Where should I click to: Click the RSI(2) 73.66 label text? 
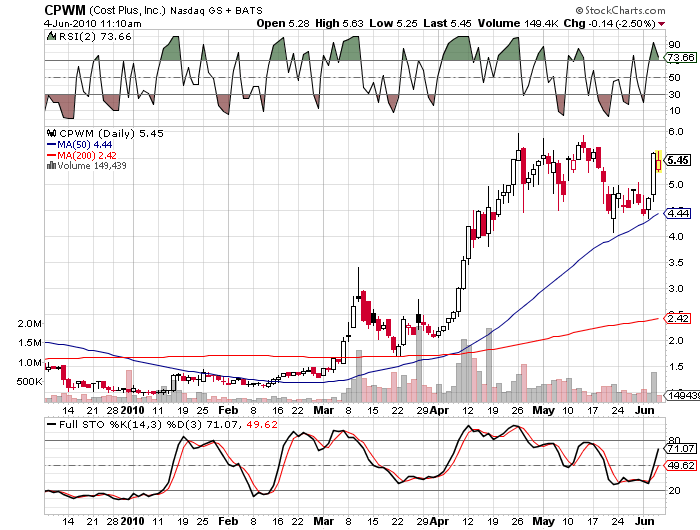(95, 36)
